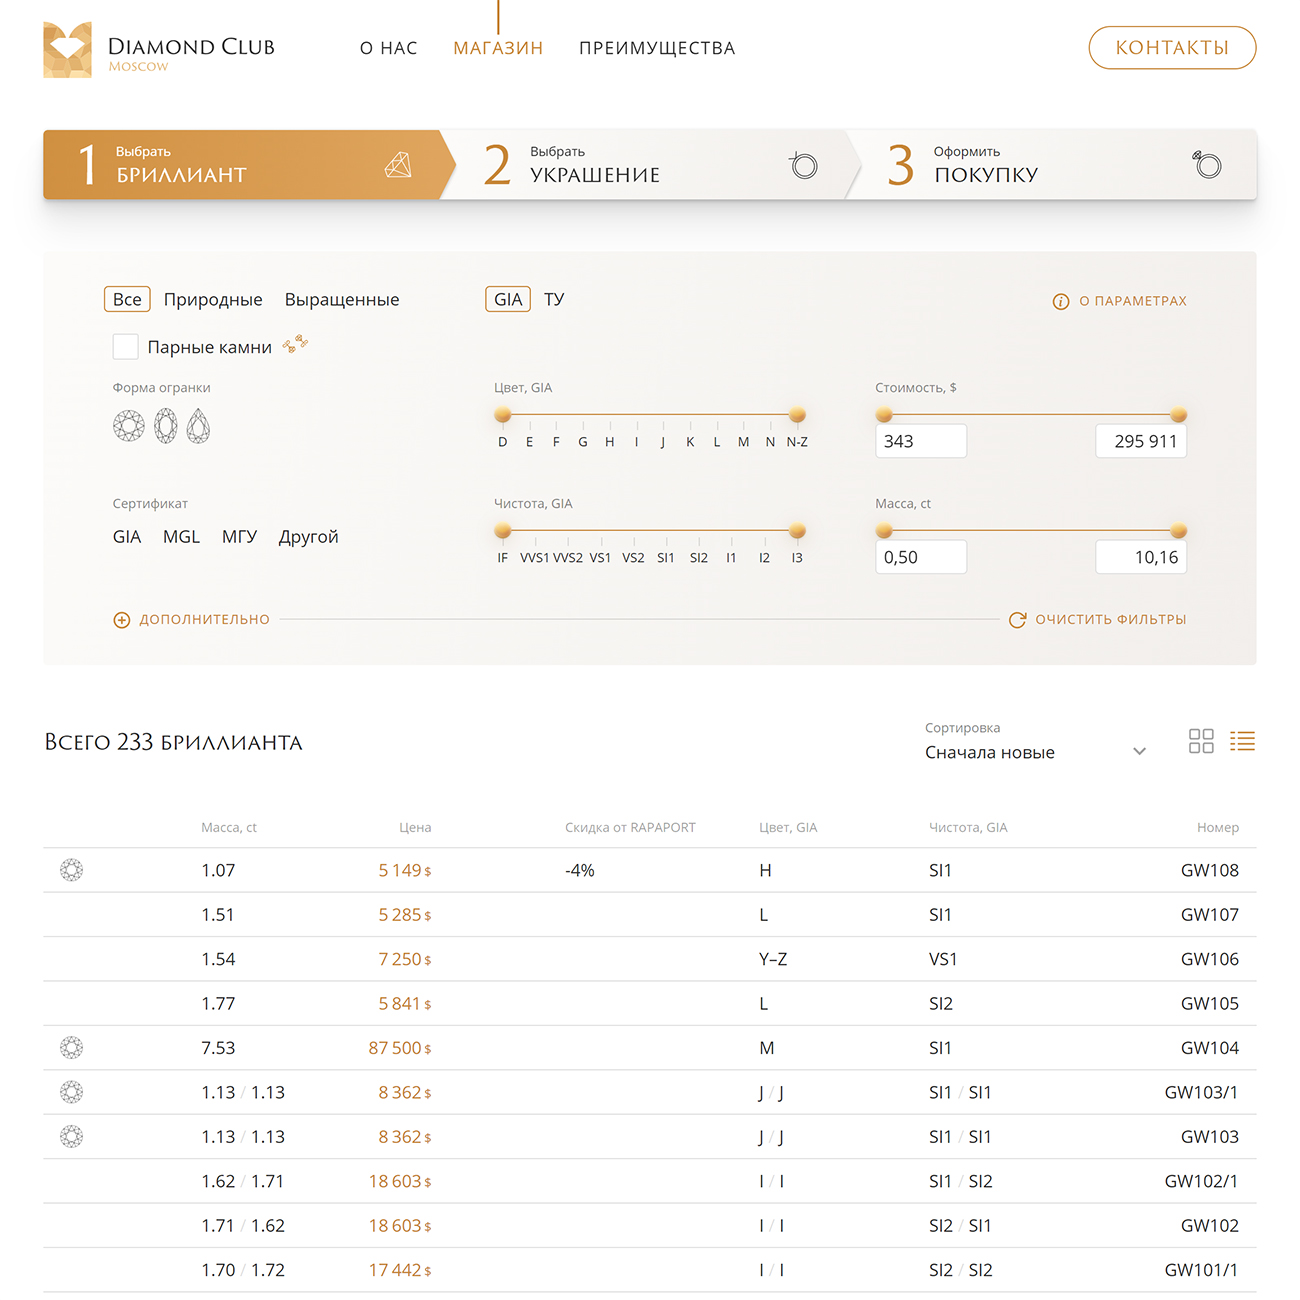Screen dimensions: 1300x1300
Task: Click the diamond icon on row GW103/1
Action: tap(72, 1092)
